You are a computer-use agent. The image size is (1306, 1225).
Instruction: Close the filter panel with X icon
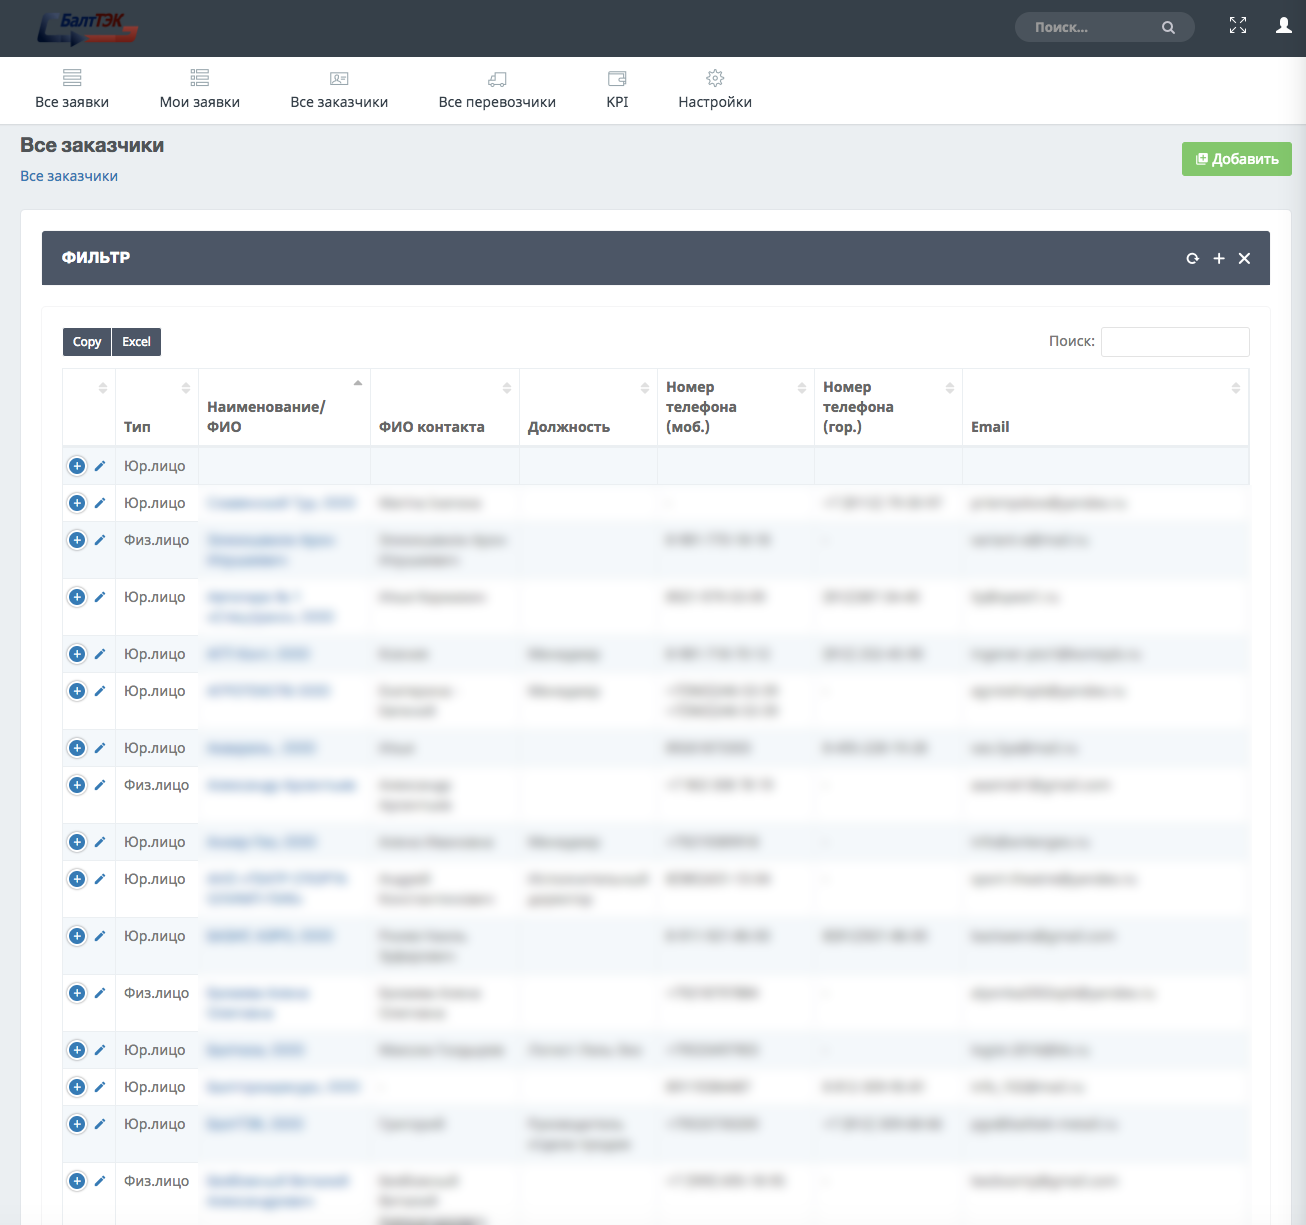pyautogui.click(x=1244, y=258)
